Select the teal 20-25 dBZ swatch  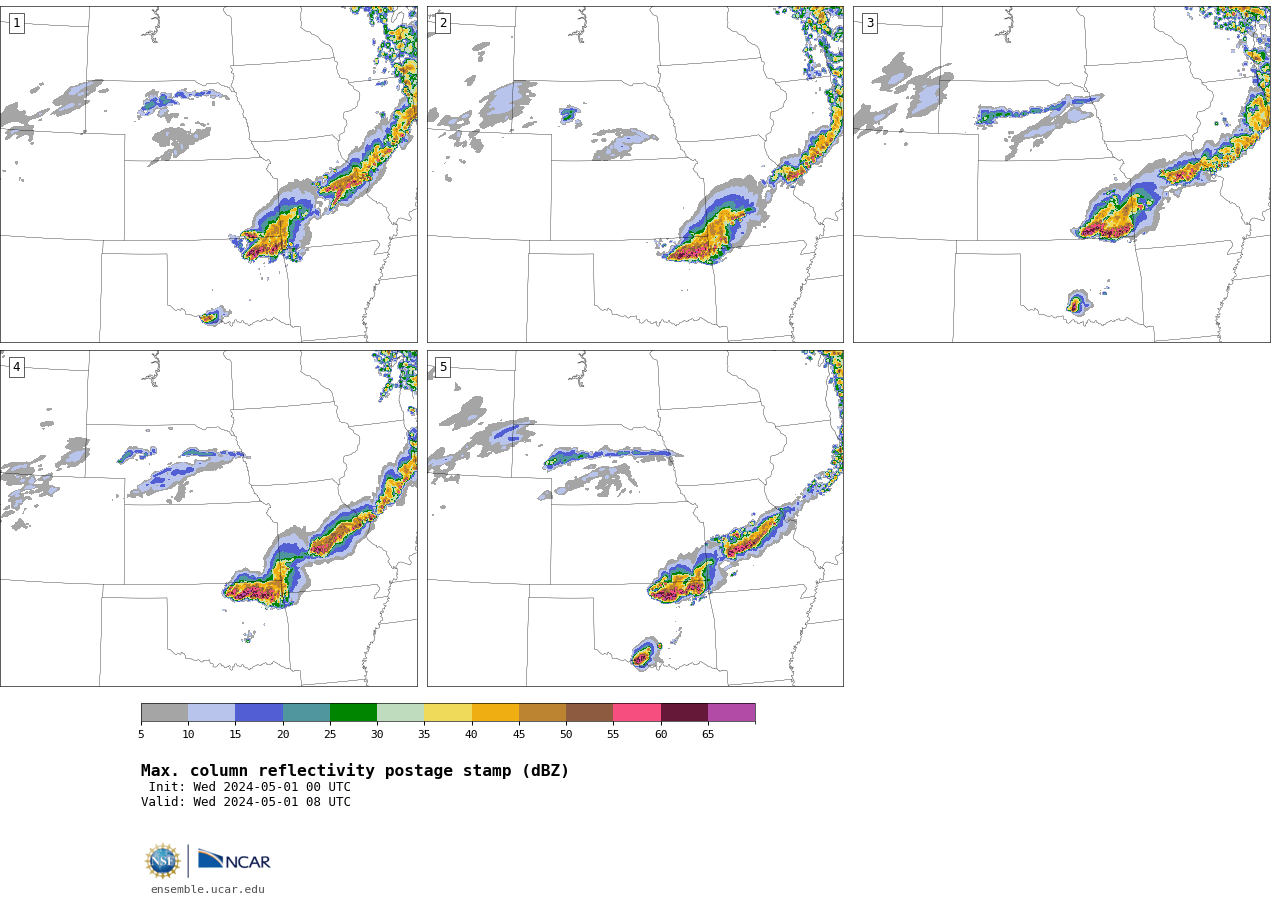click(306, 713)
